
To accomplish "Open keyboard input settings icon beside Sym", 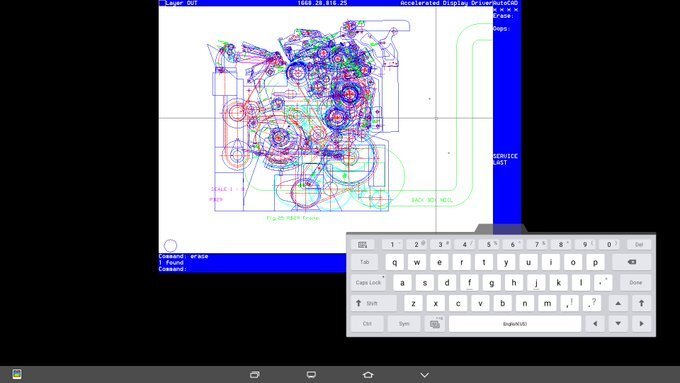I will (435, 324).
